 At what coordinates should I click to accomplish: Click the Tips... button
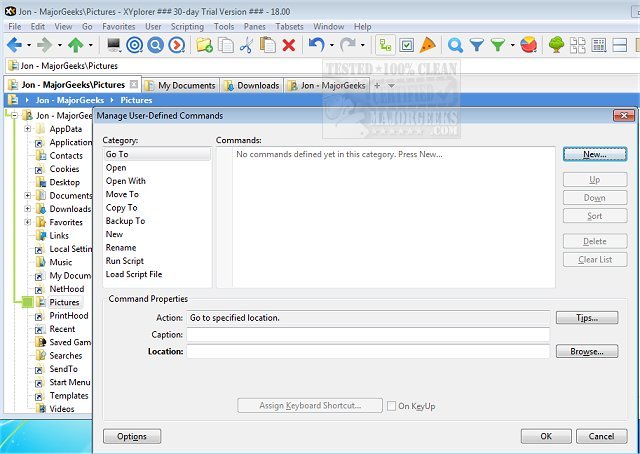587,318
